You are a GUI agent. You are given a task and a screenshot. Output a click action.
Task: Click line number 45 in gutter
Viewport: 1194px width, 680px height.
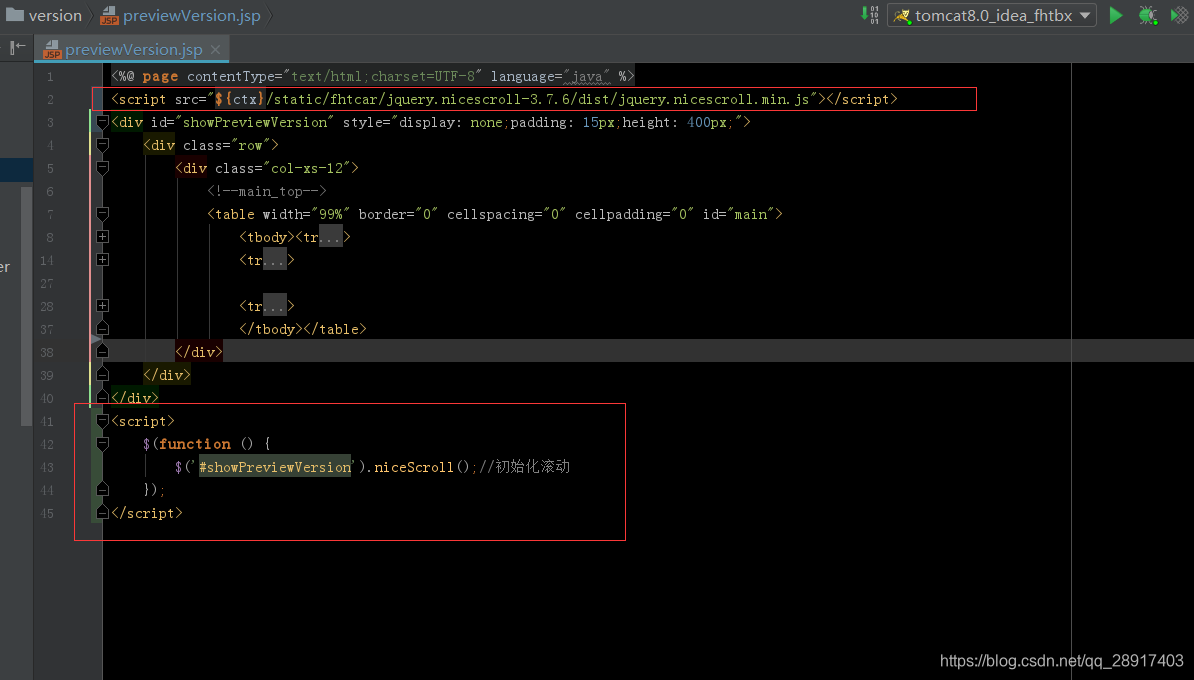click(x=47, y=513)
